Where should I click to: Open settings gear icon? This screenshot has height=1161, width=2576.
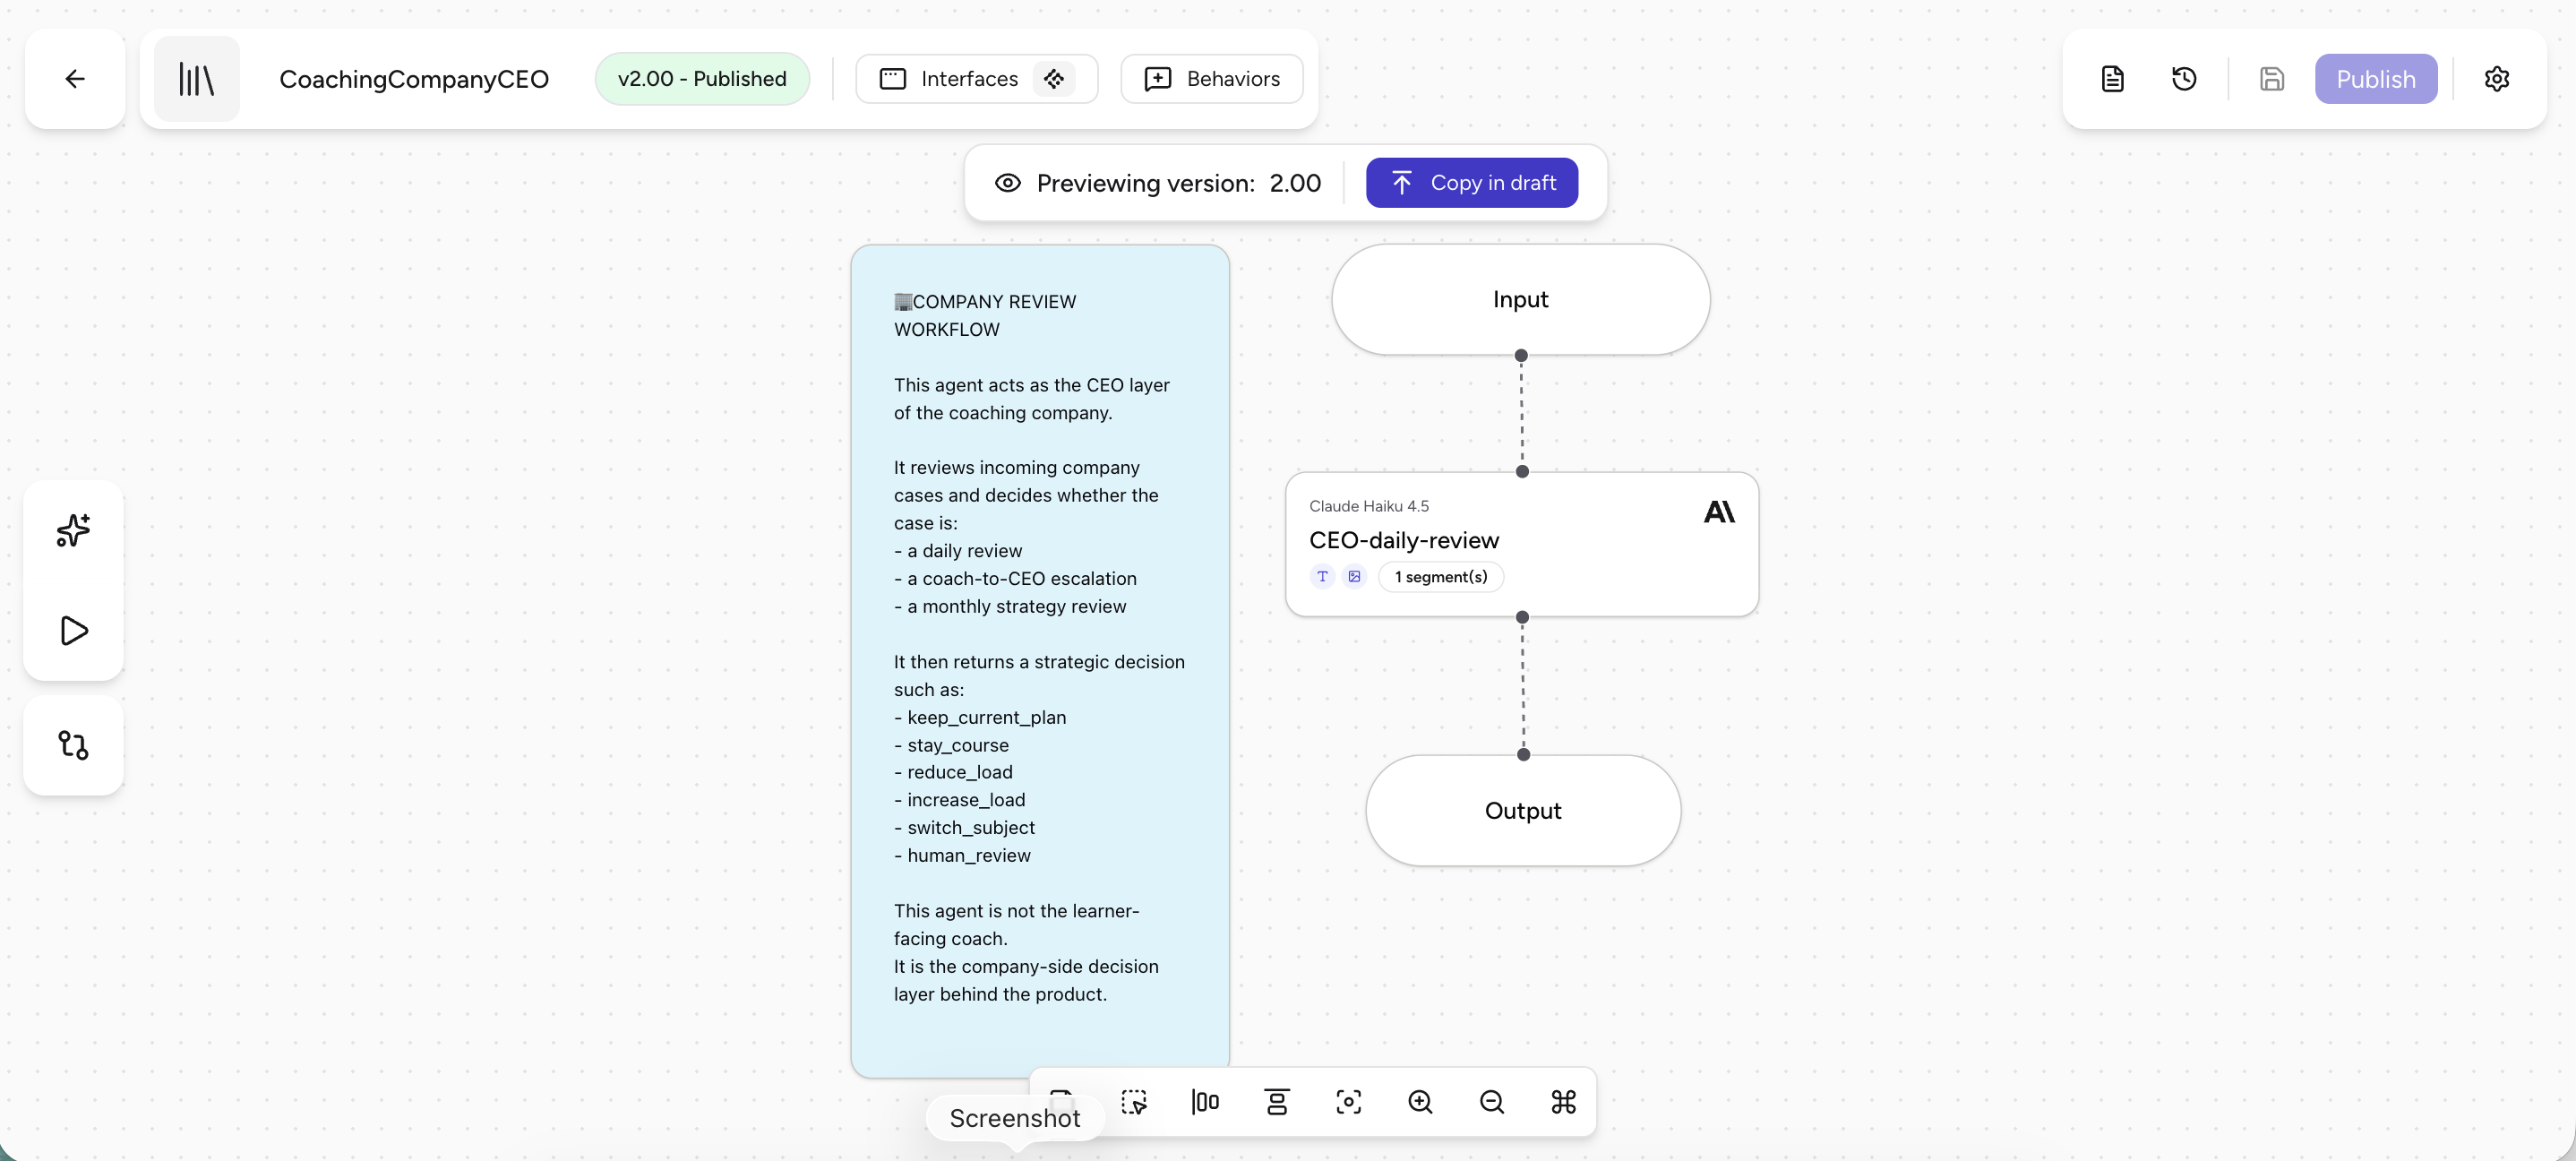click(2496, 79)
